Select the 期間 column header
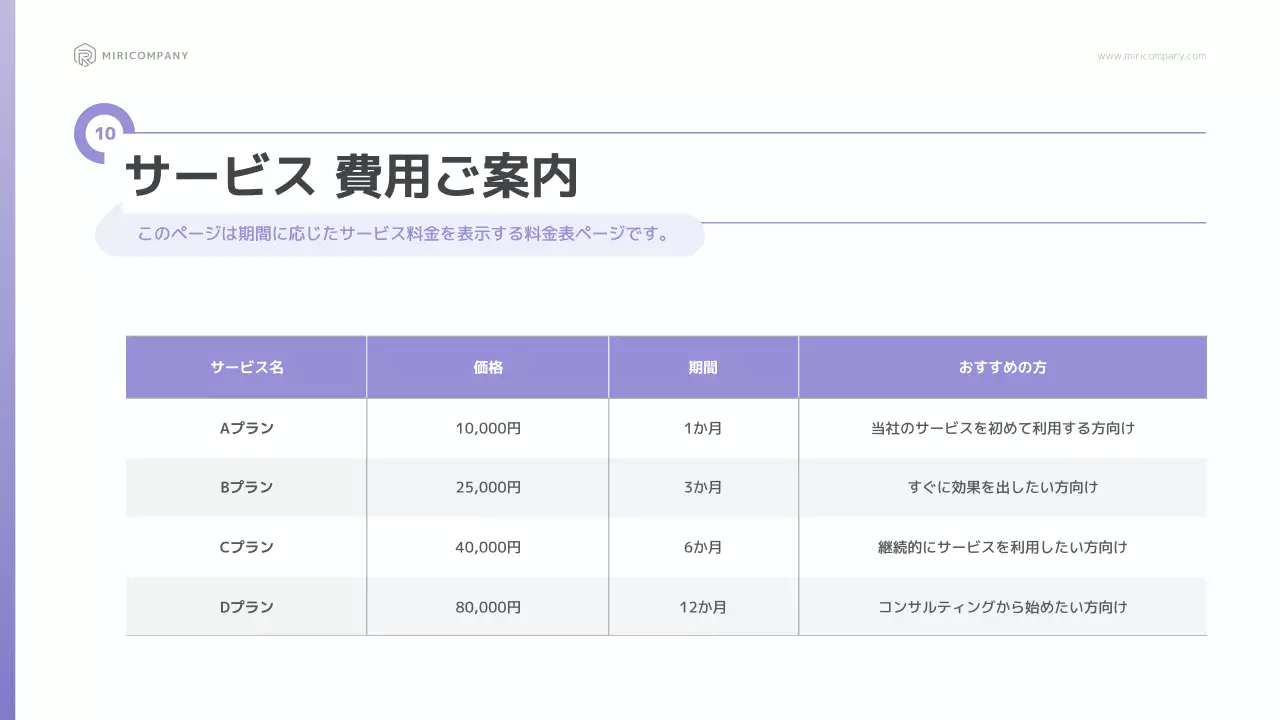The width and height of the screenshot is (1280, 720). (x=703, y=366)
